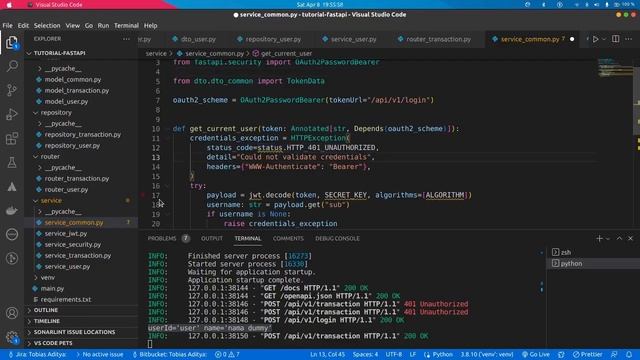Create a new terminal with plus icon

(599, 238)
